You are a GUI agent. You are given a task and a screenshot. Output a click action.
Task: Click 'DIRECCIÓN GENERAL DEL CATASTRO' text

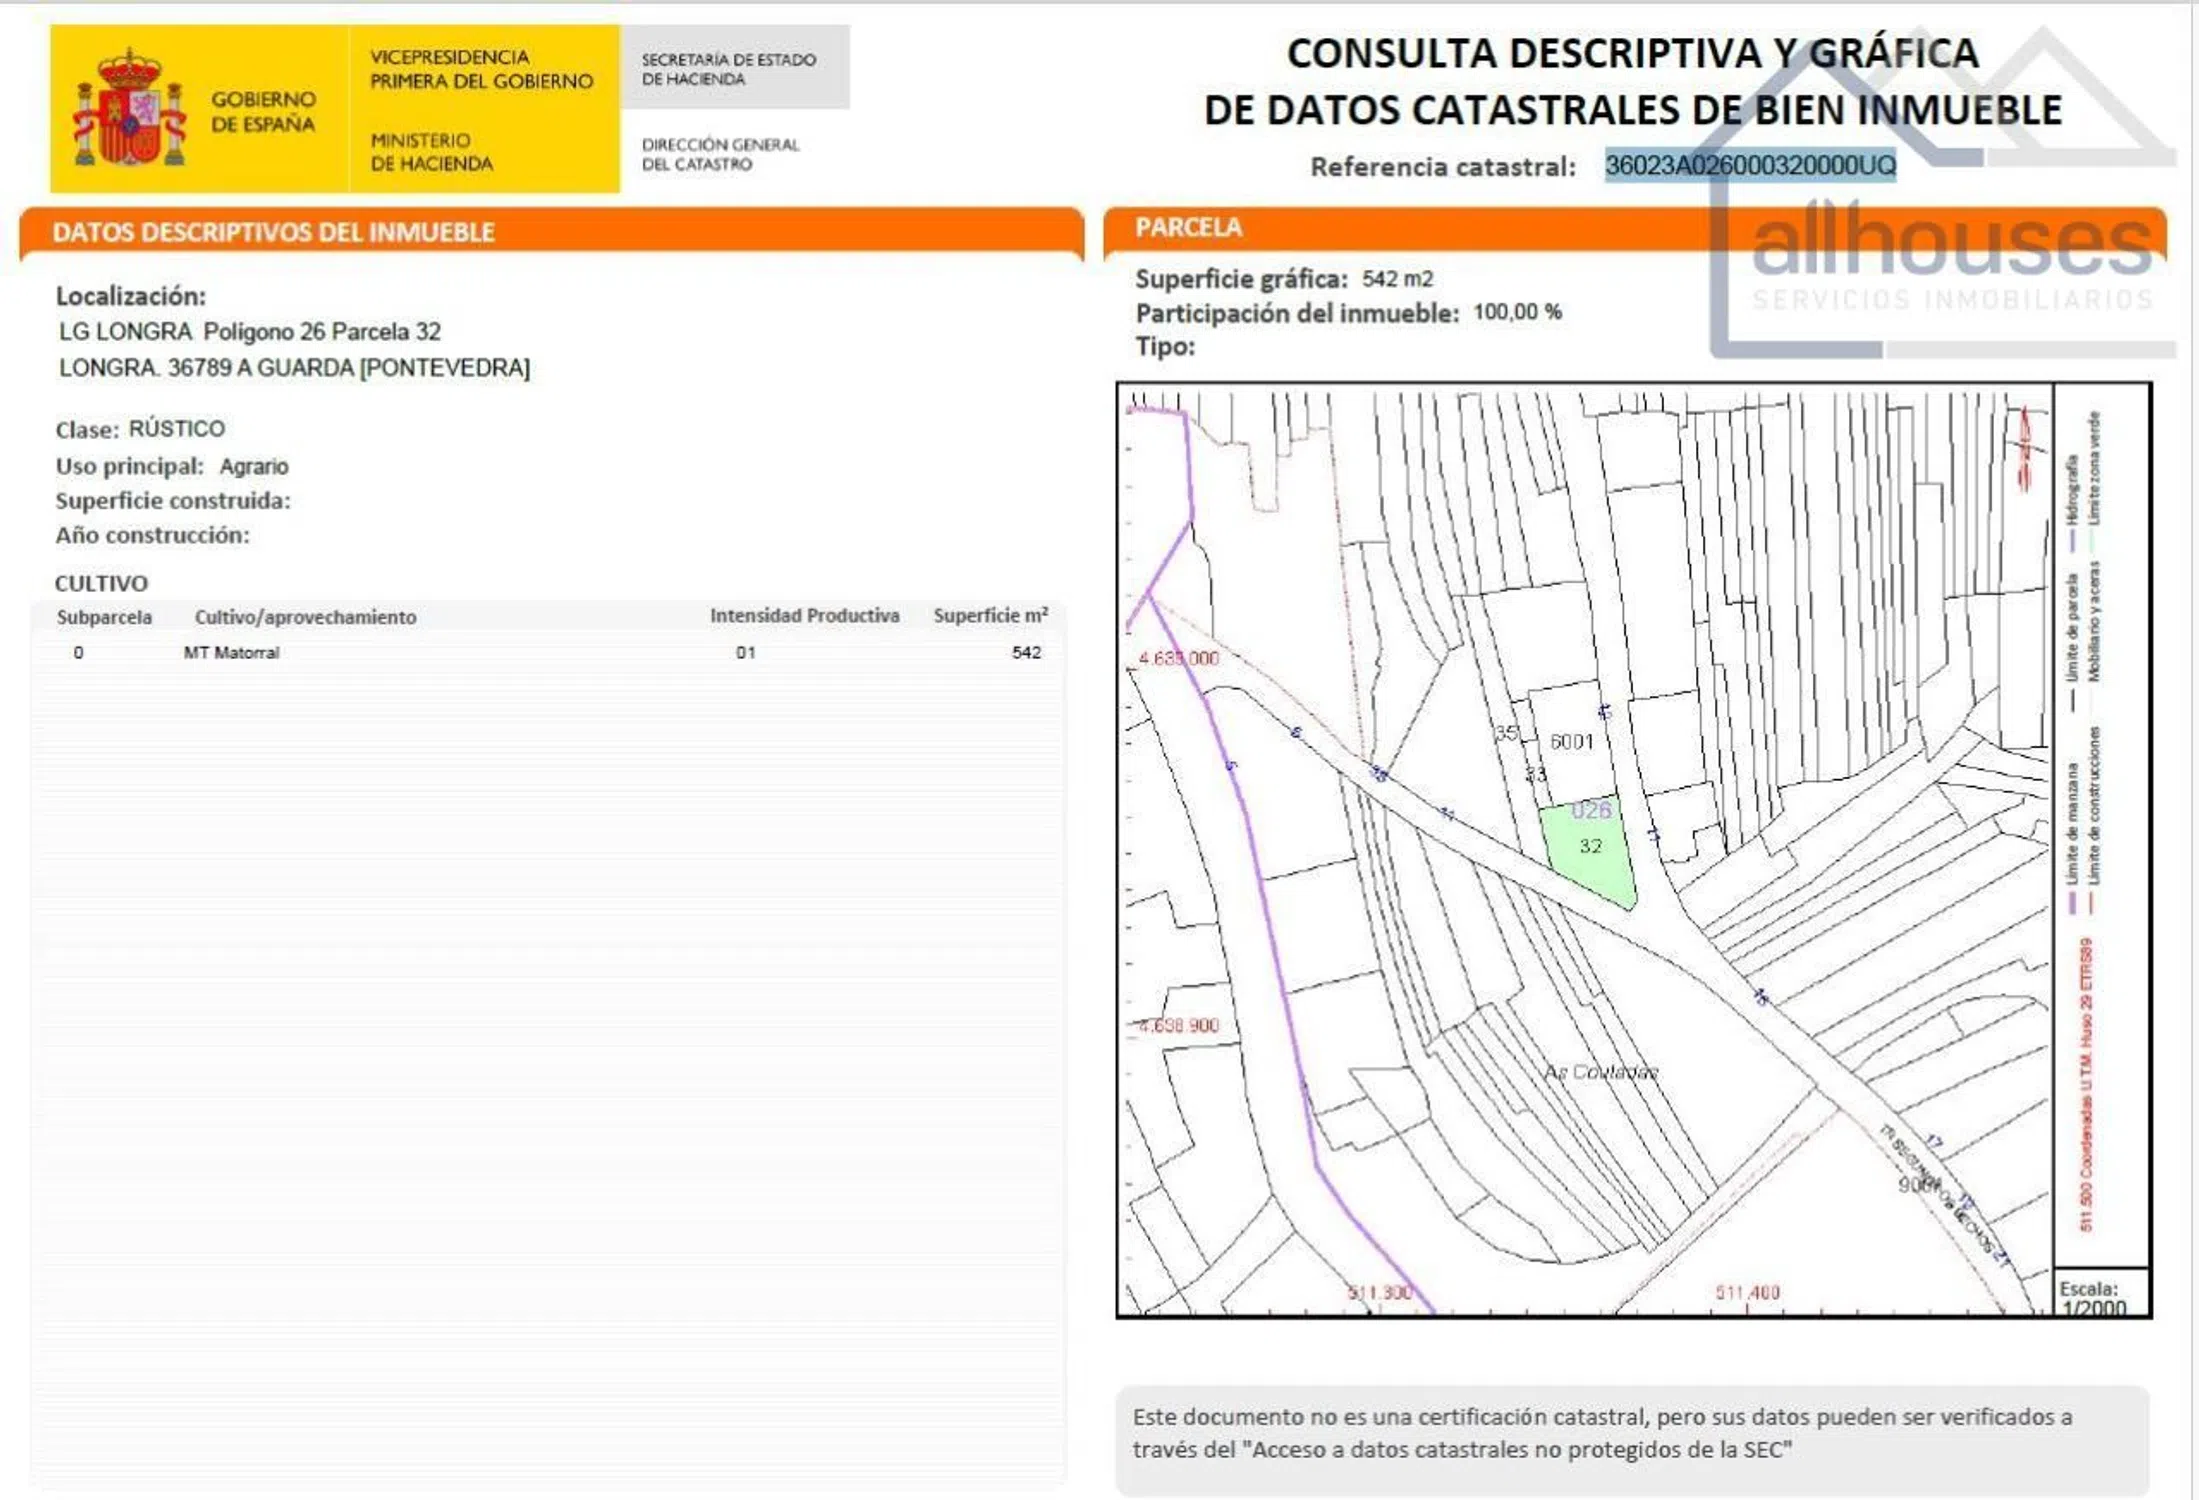[x=720, y=154]
